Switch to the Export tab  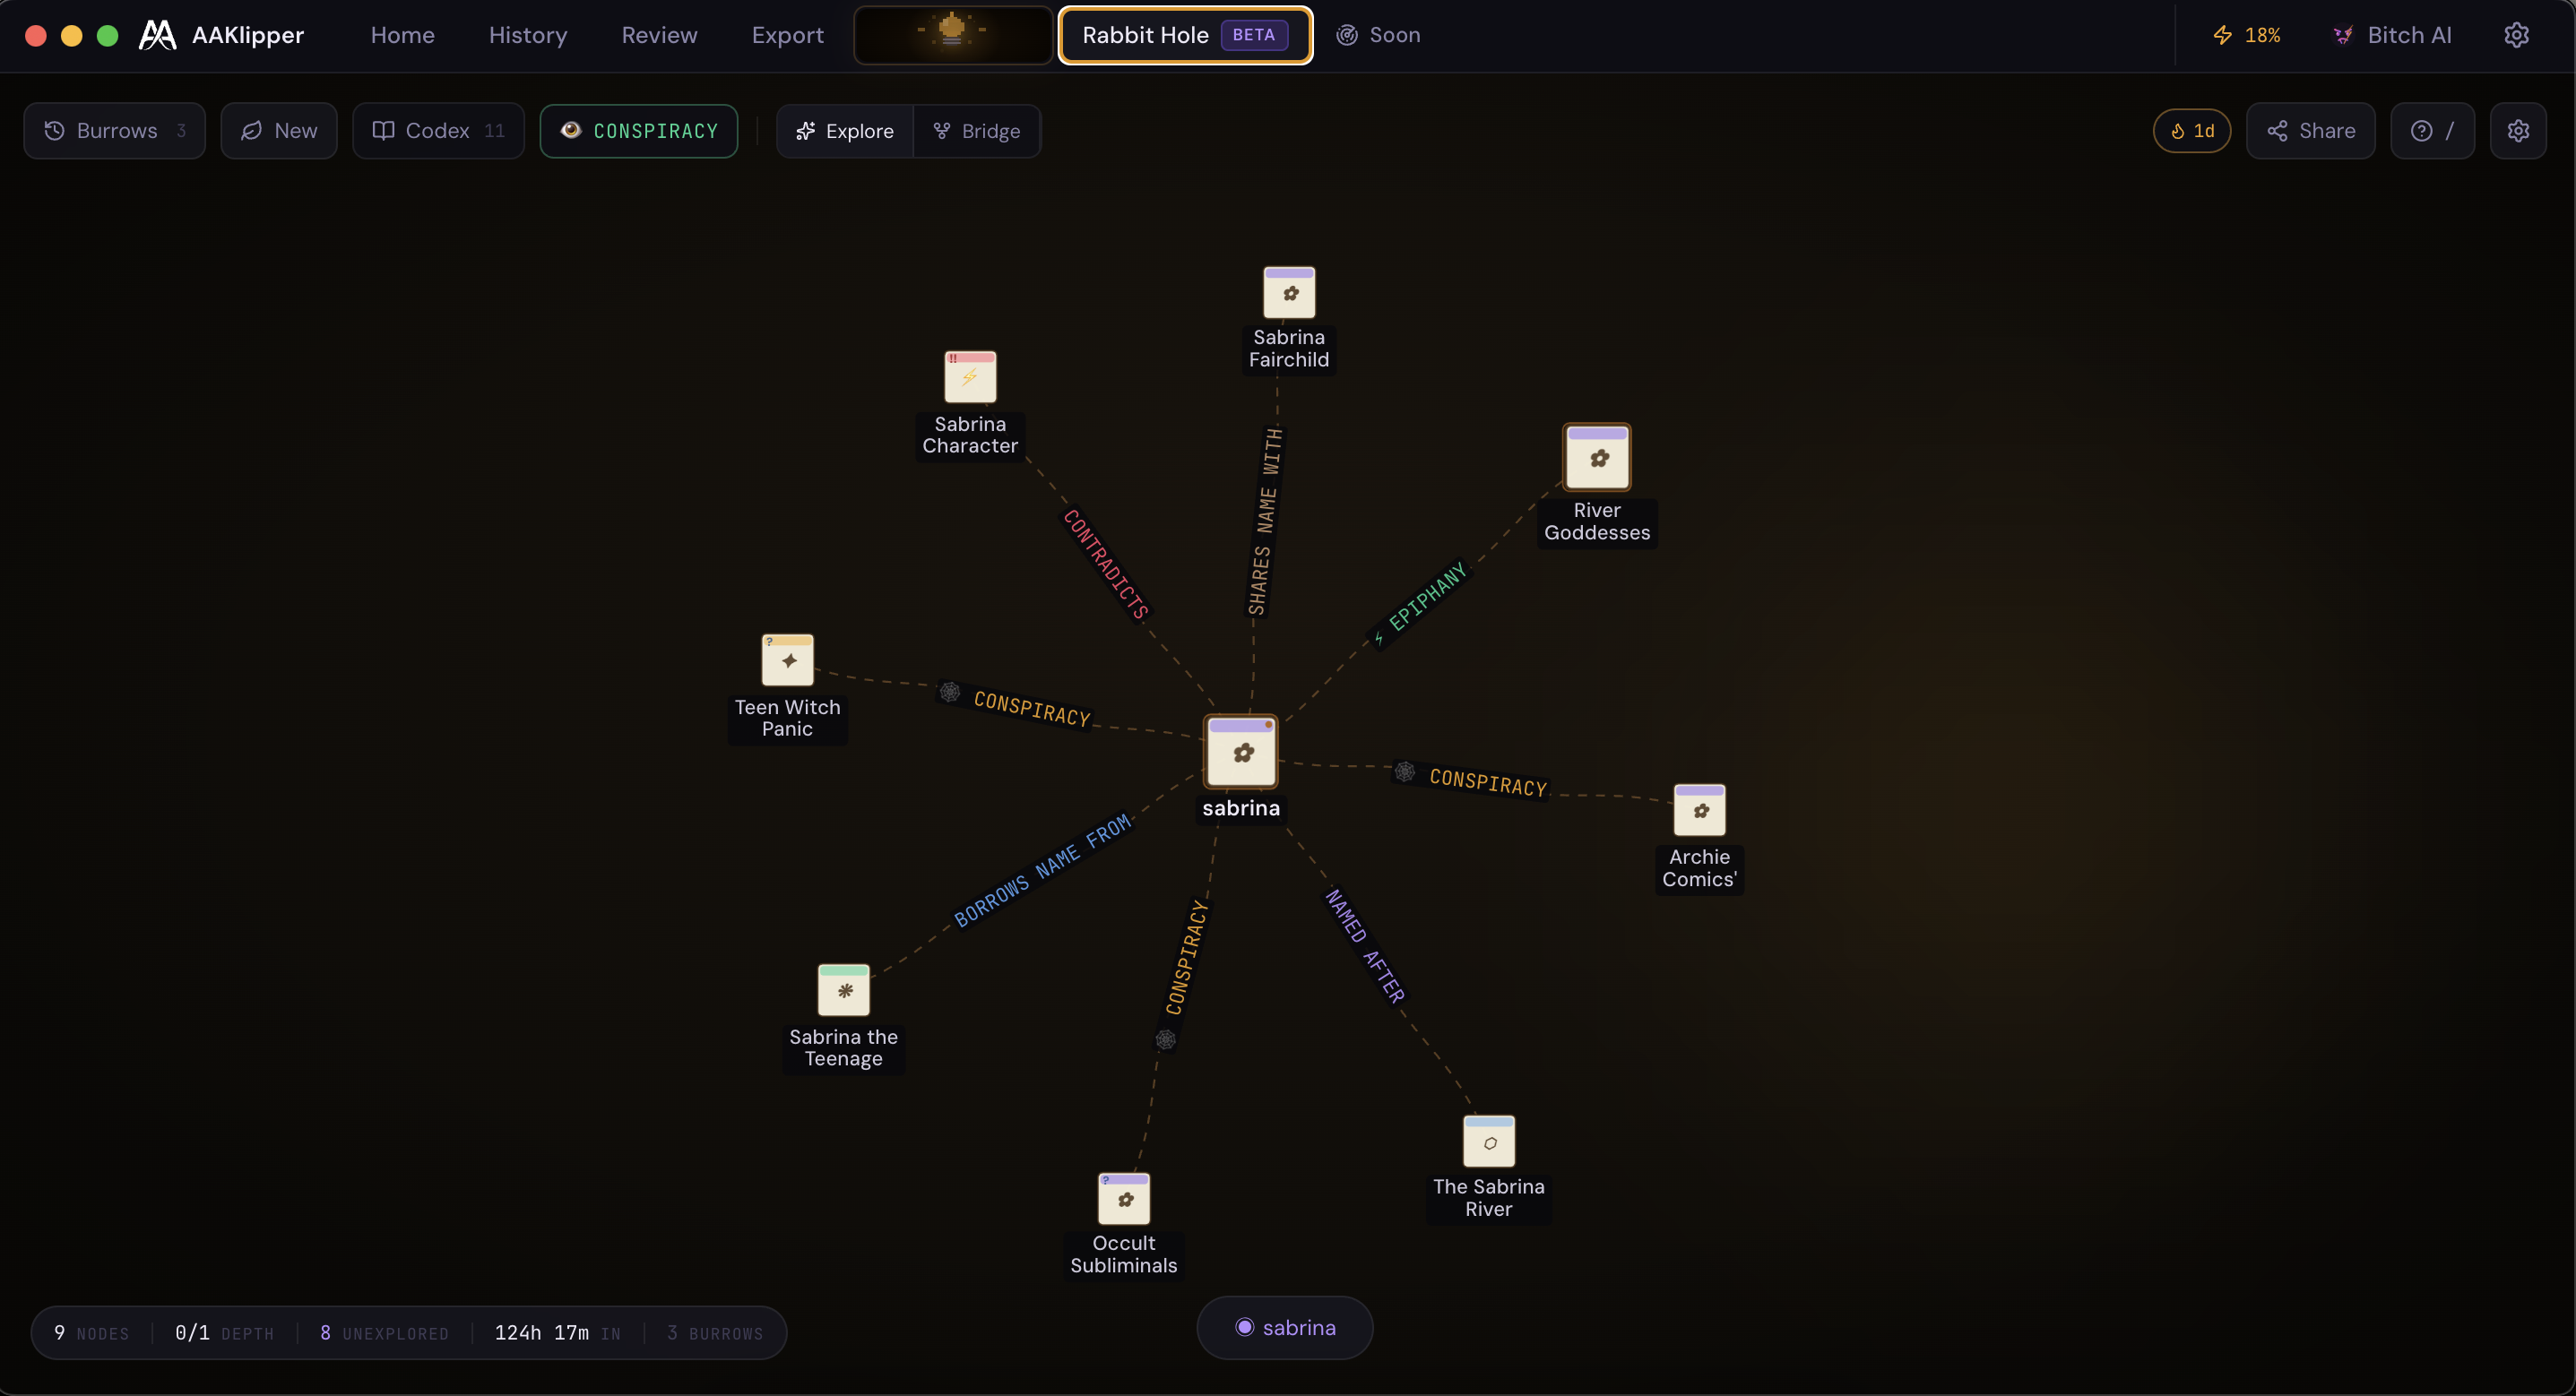(x=787, y=35)
